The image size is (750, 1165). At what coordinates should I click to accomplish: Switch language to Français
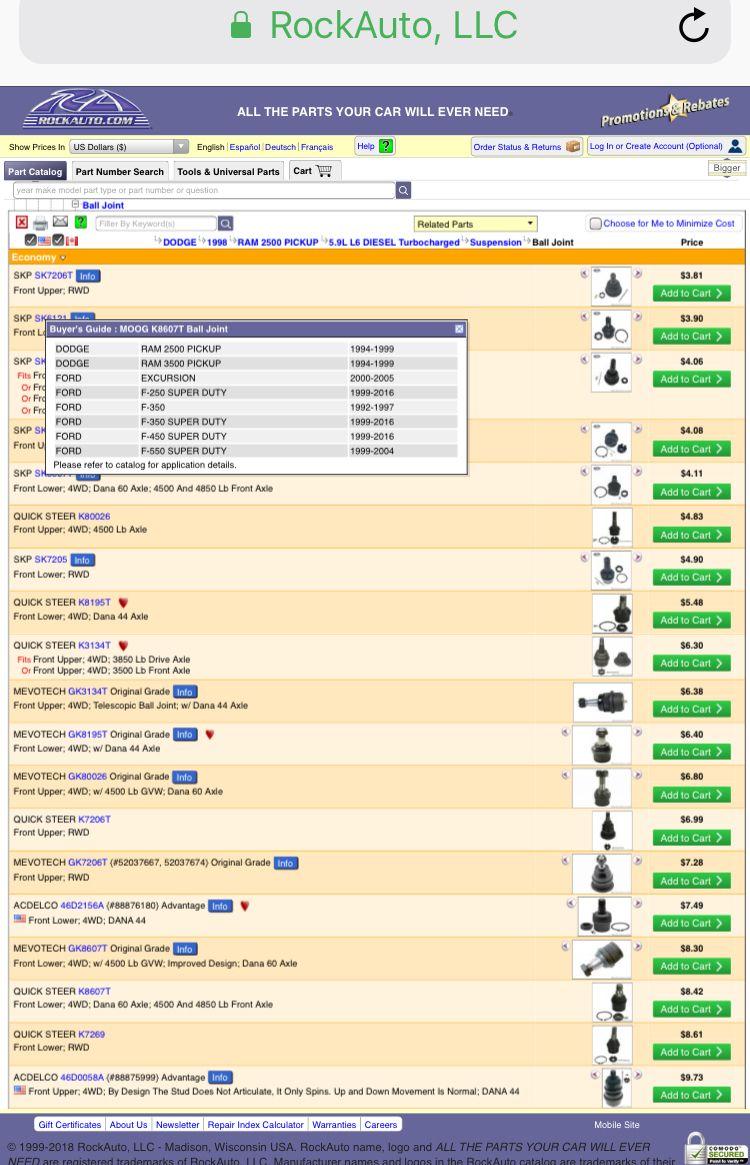coord(317,147)
